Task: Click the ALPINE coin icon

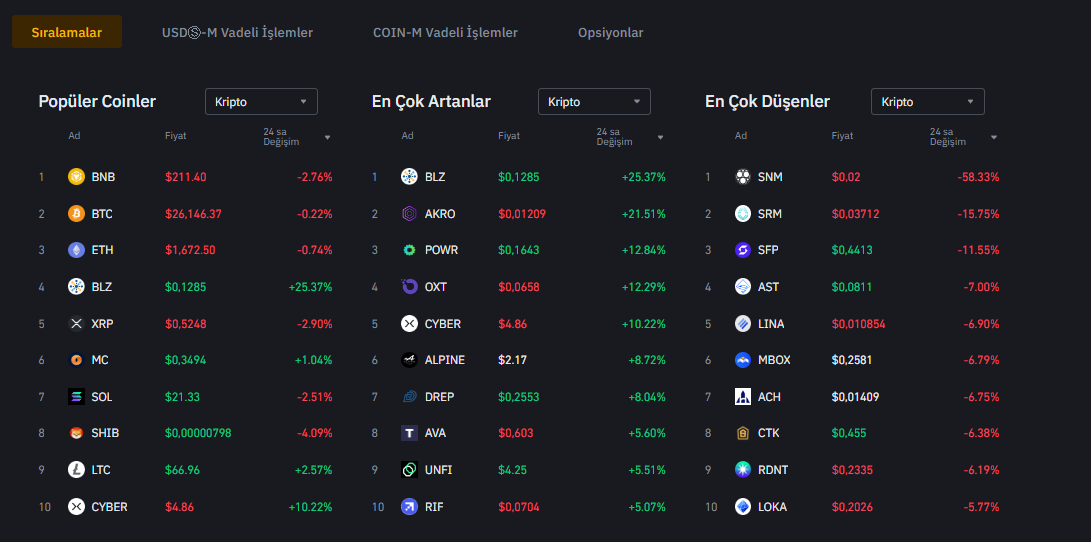Action: click(409, 360)
